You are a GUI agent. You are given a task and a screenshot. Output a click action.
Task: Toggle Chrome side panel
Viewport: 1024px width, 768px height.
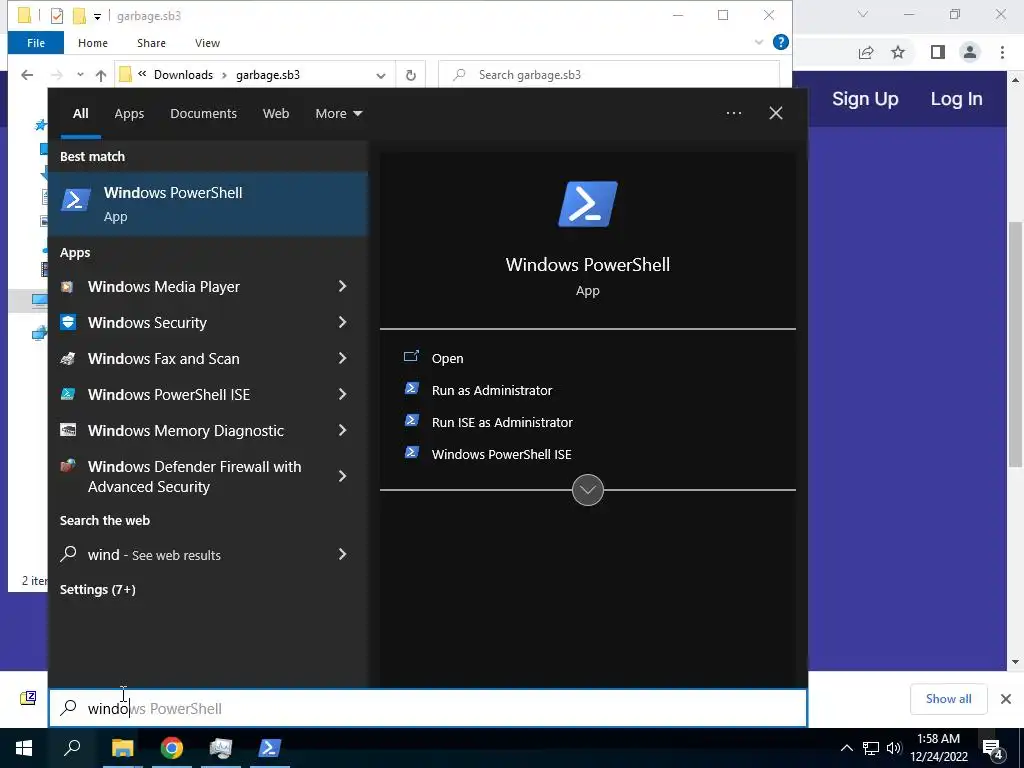coord(938,52)
